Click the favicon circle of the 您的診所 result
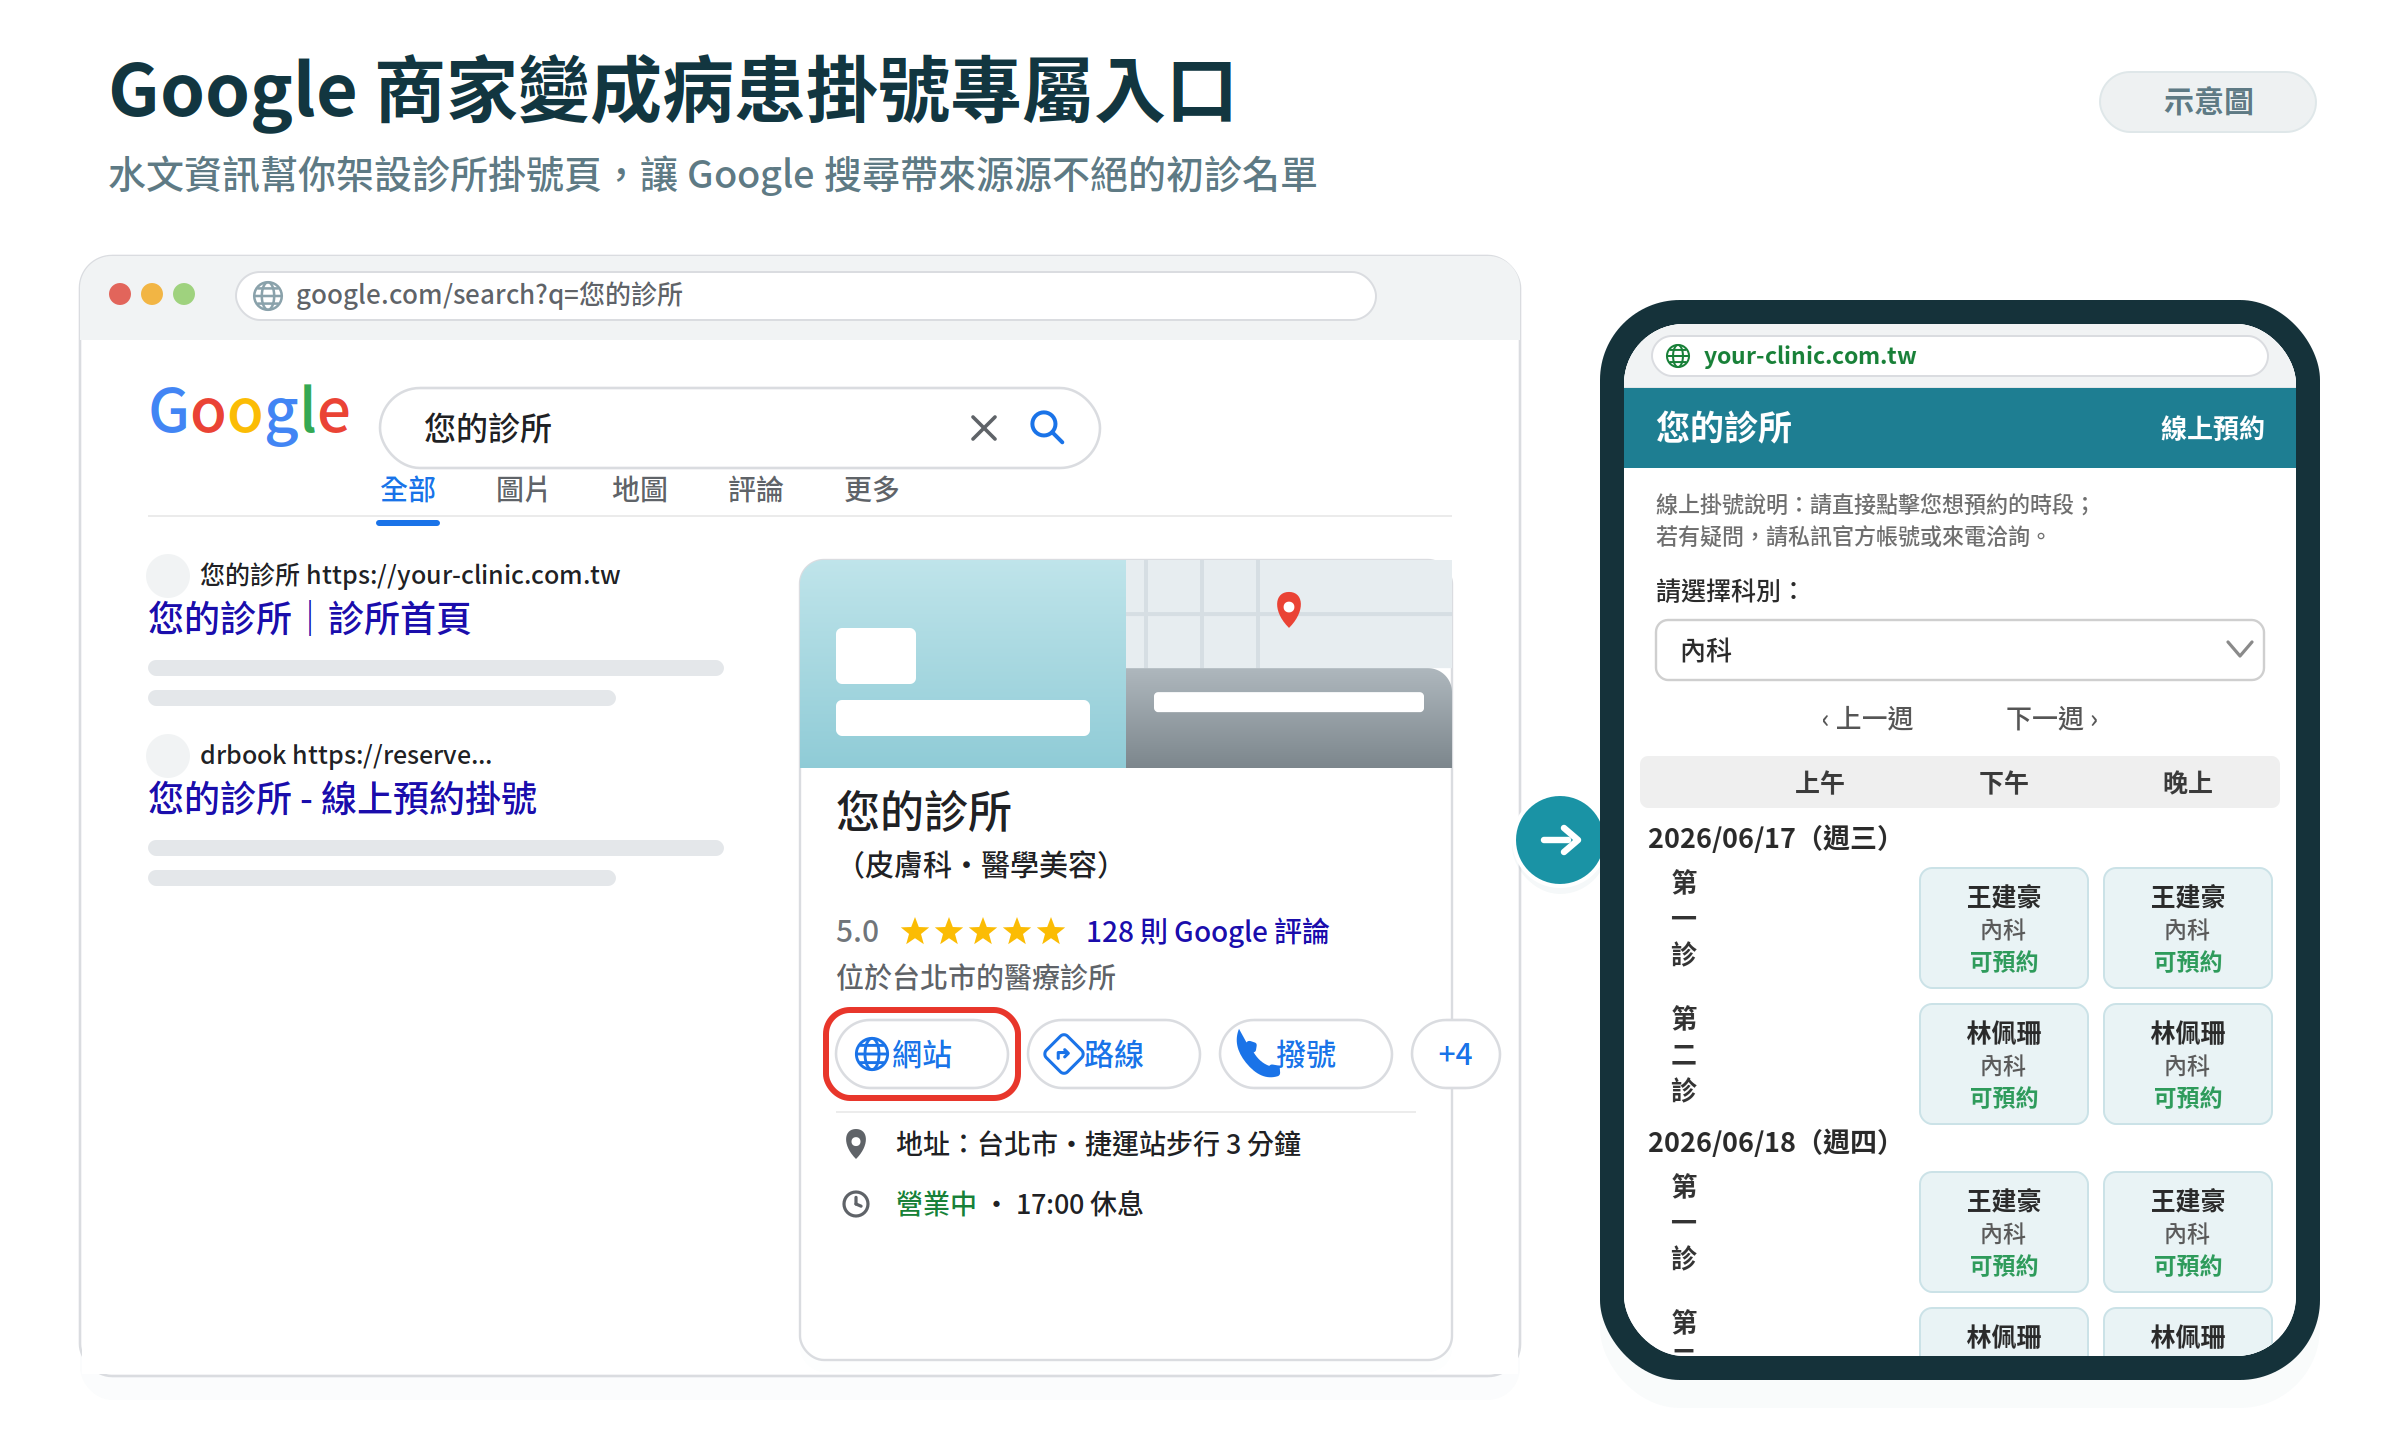This screenshot has width=2400, height=1440. coord(168,575)
